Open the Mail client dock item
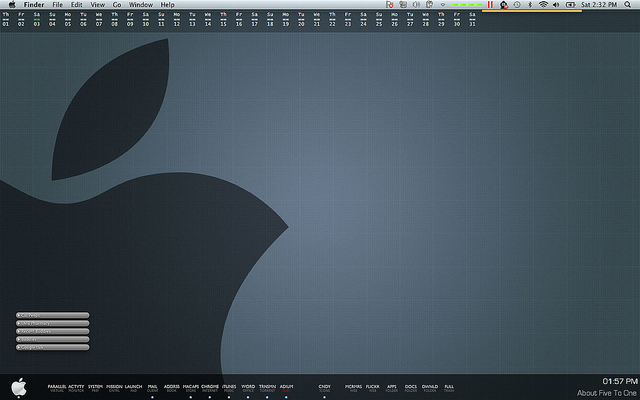The height and width of the screenshot is (400, 640). point(152,388)
